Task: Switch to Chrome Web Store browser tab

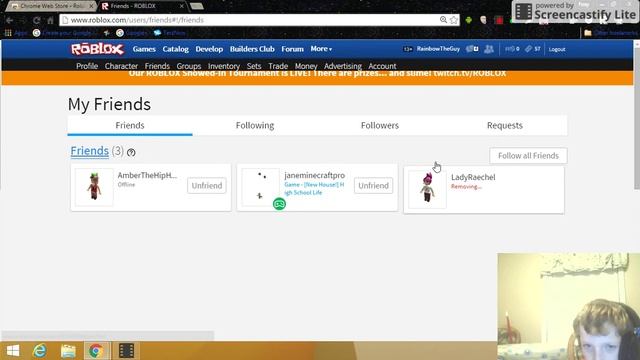Action: [x=51, y=6]
